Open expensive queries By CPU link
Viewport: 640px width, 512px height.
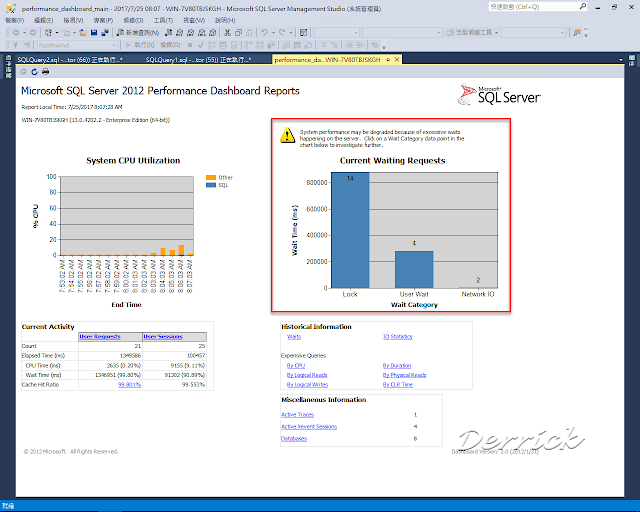click(296, 366)
